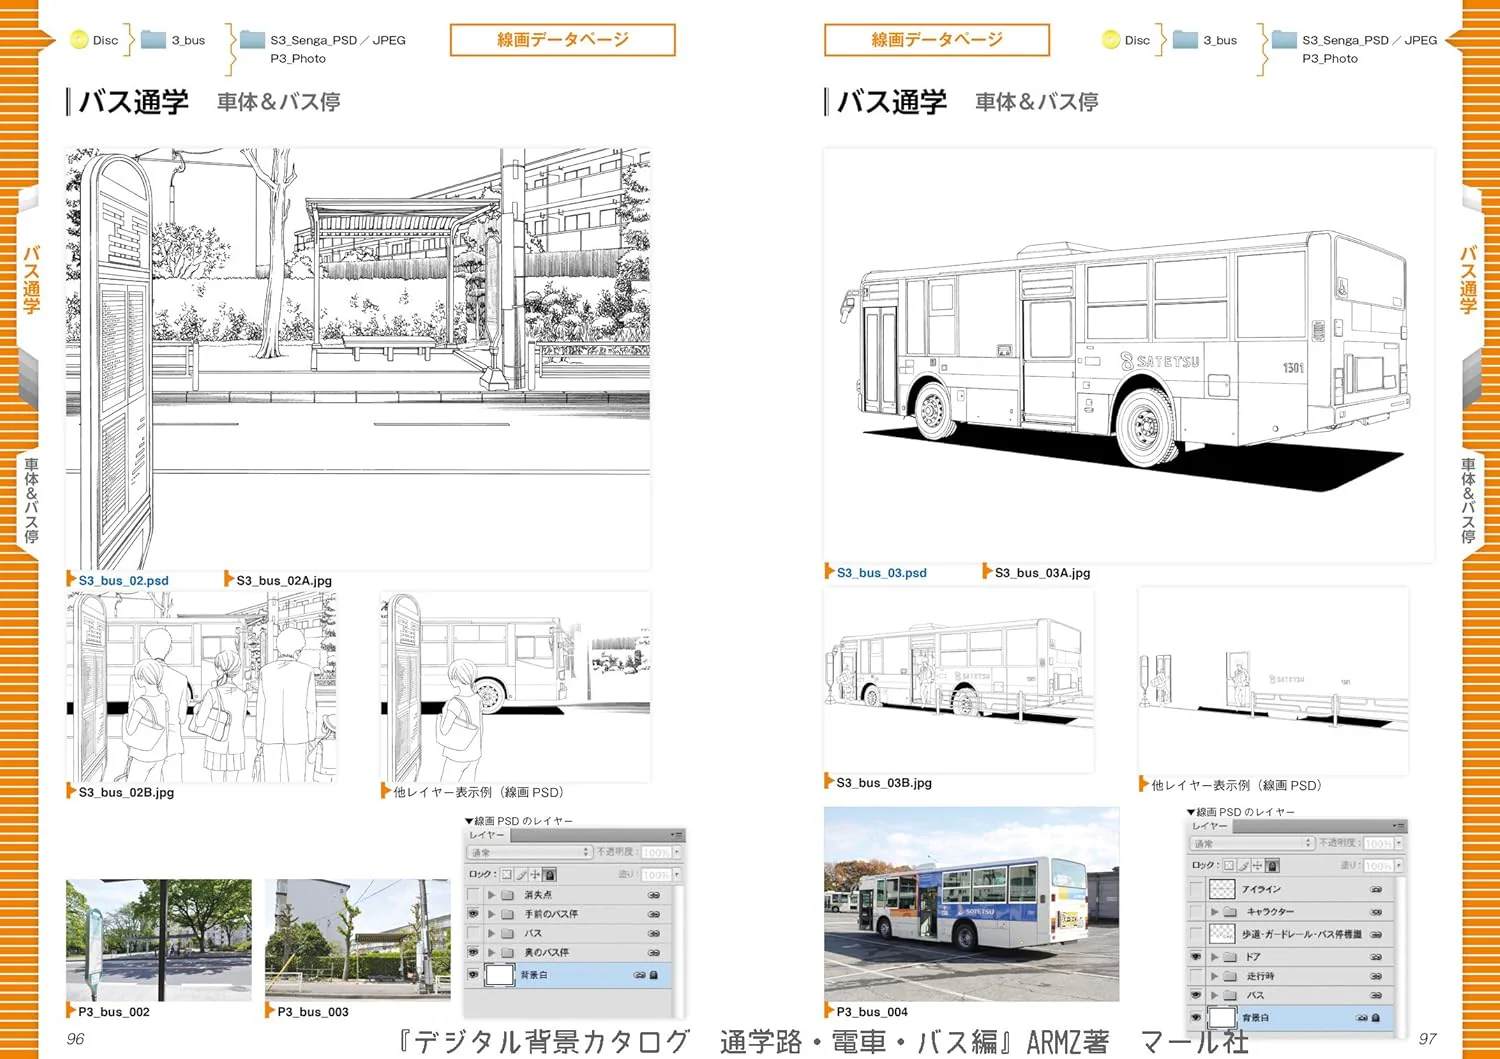Expand the キャラクター layer group triangle
1500x1059 pixels.
(x=1214, y=912)
